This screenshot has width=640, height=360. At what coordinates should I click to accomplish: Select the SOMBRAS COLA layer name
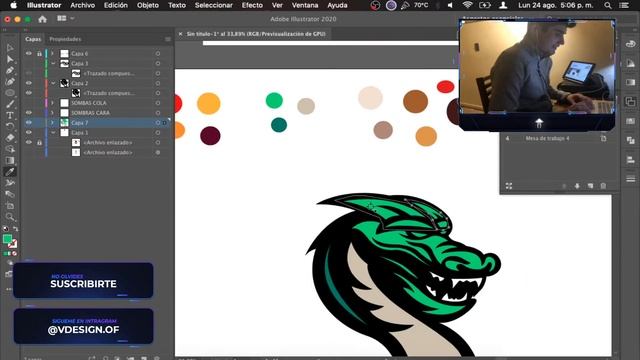89,103
